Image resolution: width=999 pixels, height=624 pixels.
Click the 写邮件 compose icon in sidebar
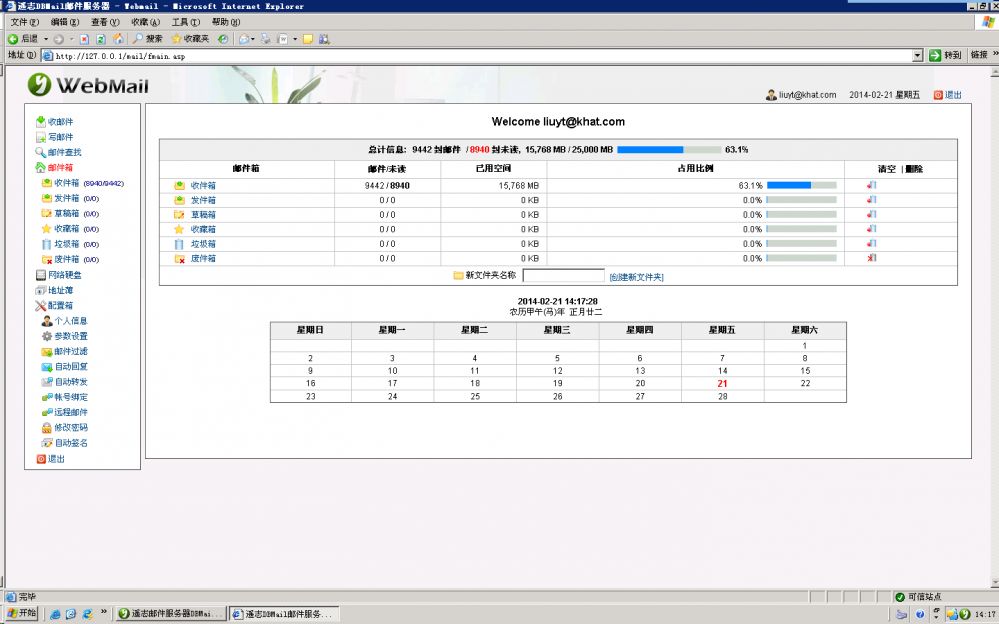coord(41,136)
